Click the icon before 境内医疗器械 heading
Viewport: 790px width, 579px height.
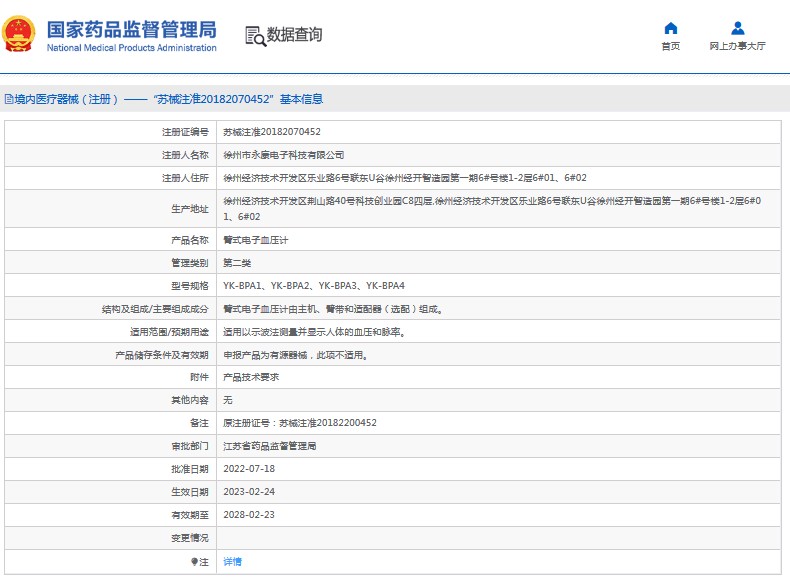pos(9,99)
